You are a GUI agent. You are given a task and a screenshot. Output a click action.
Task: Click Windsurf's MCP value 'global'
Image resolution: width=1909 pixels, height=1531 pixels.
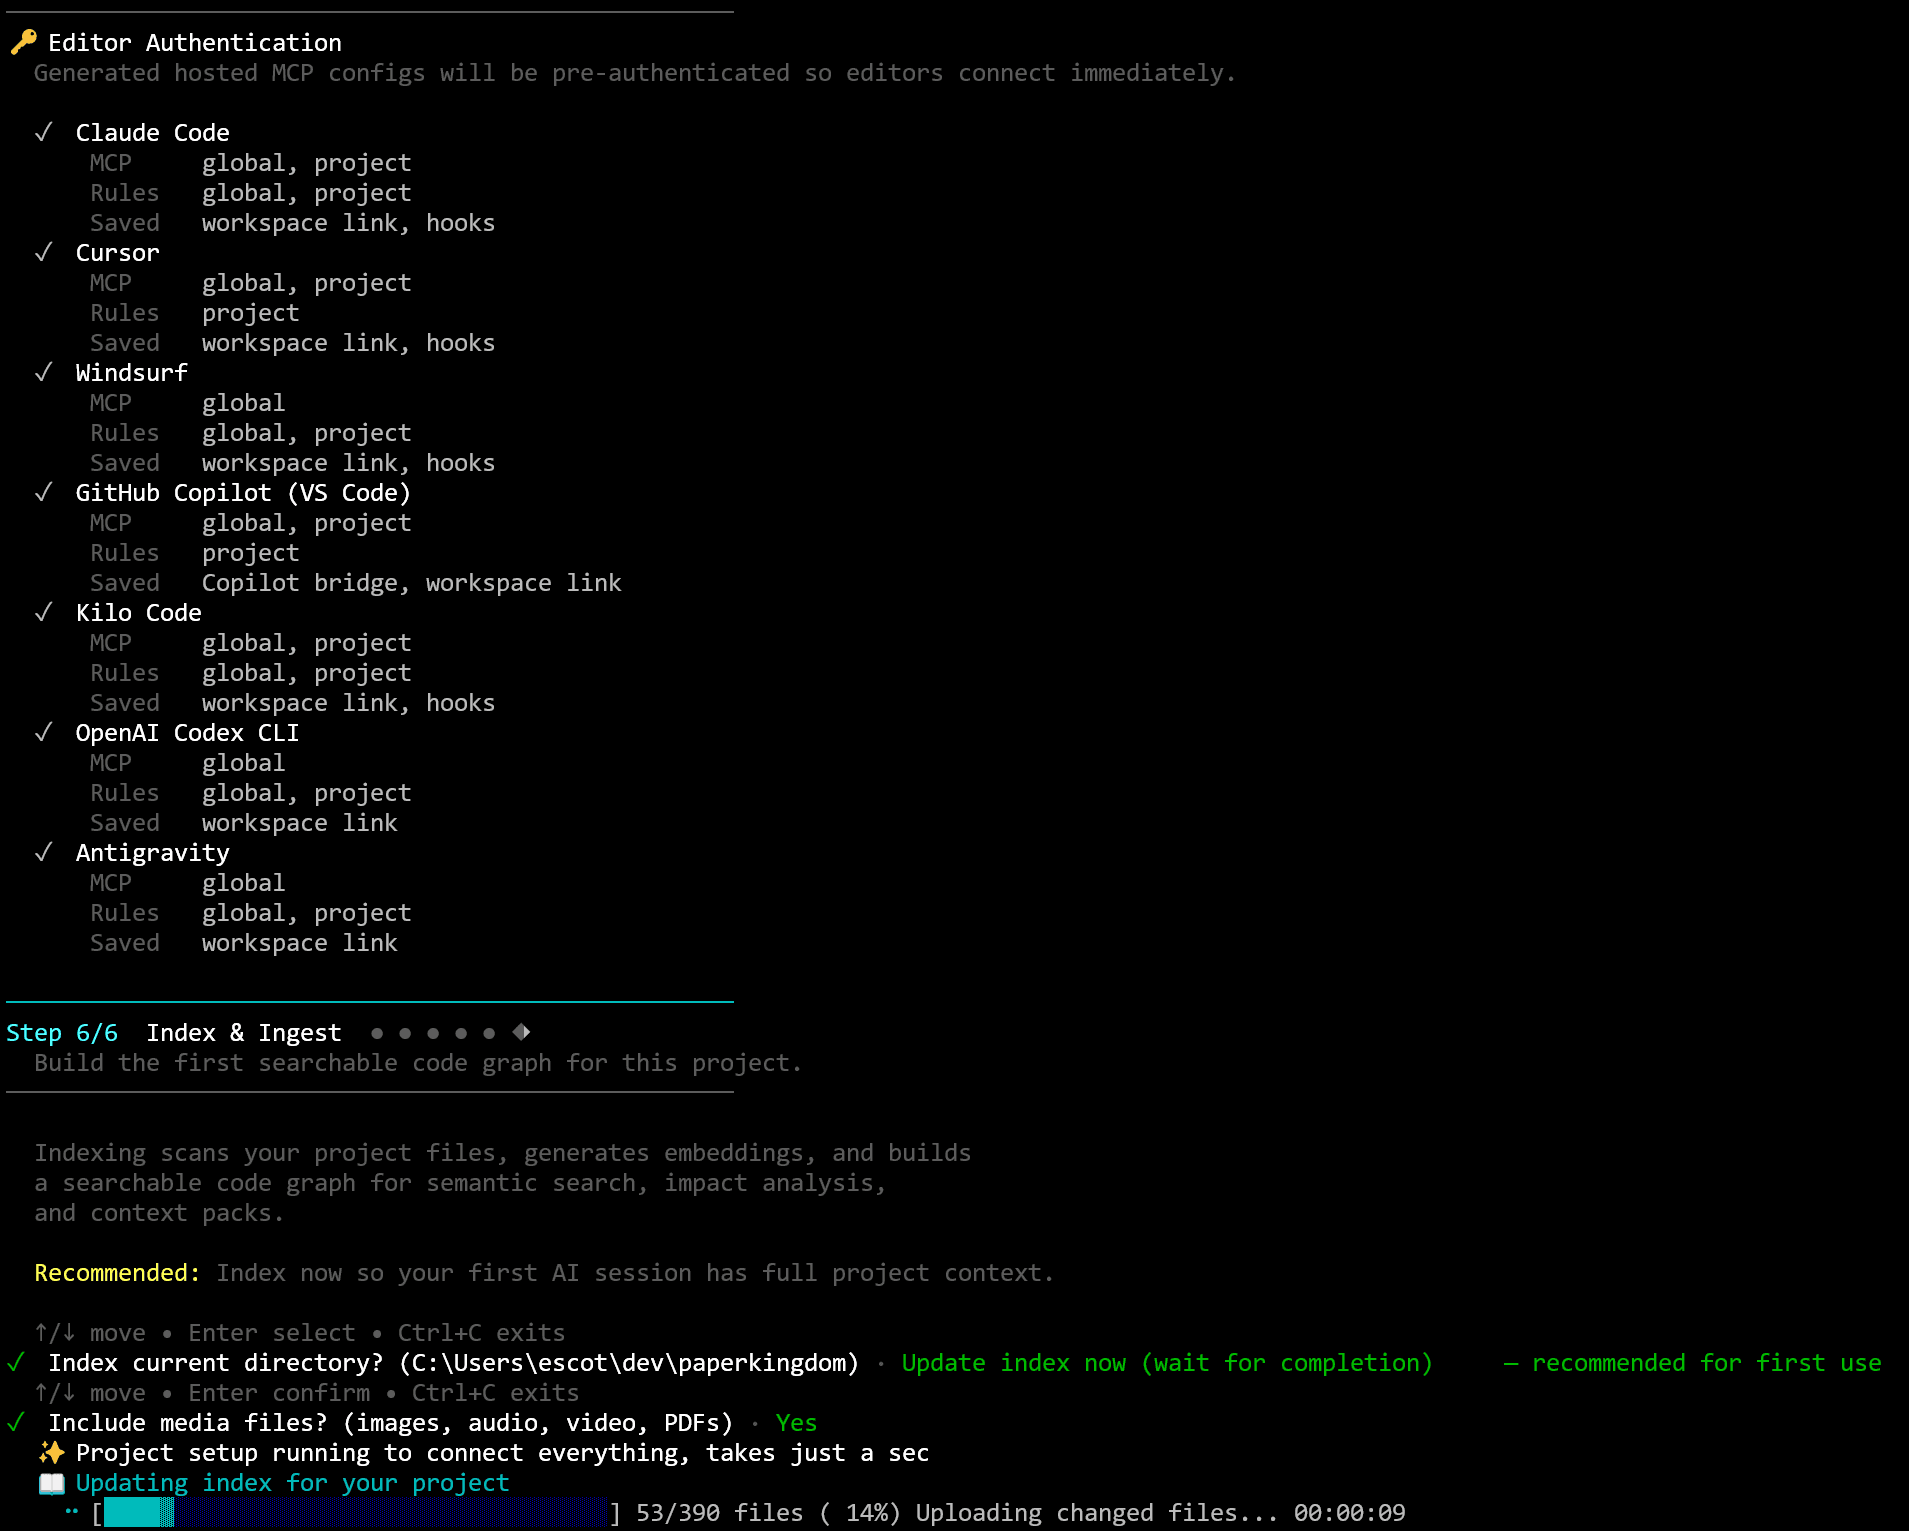[x=244, y=403]
